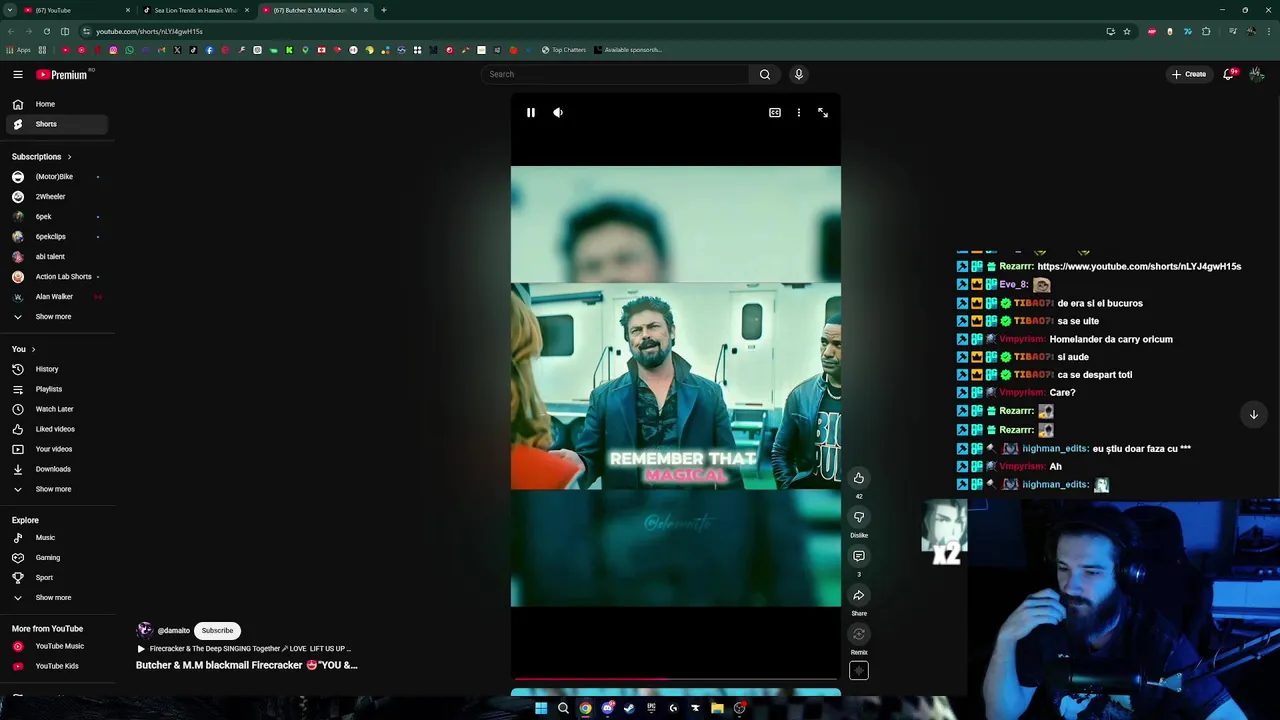
Task: Open YouTube Music link
Action: (x=57, y=646)
